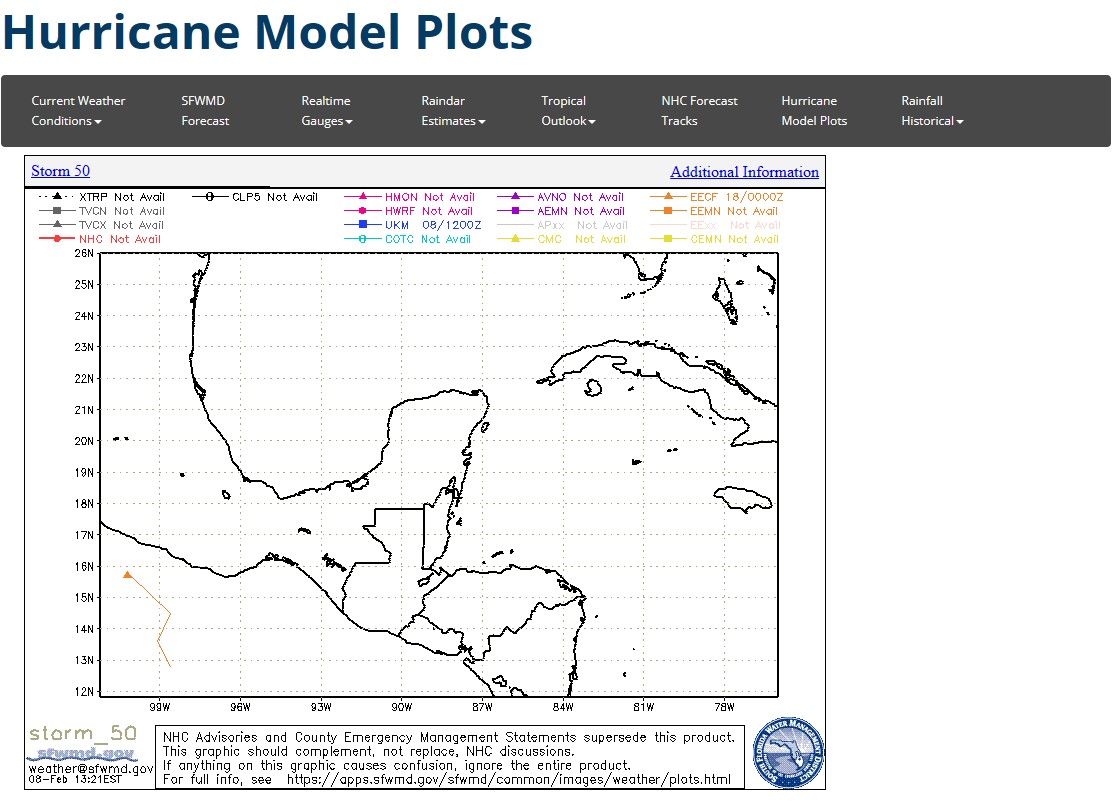Click the UKM blue square legend symbol

[x=363, y=226]
